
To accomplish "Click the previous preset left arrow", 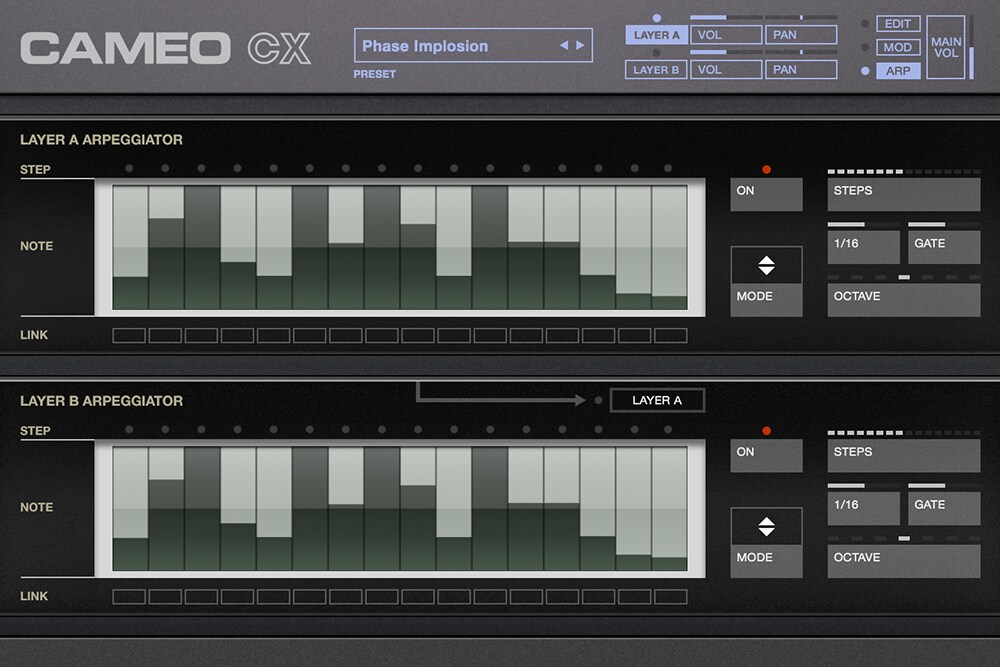I will point(564,46).
